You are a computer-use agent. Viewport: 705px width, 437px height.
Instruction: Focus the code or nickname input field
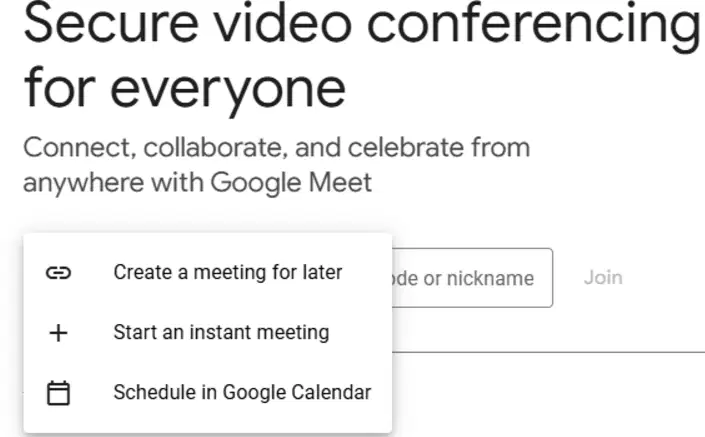(472, 278)
